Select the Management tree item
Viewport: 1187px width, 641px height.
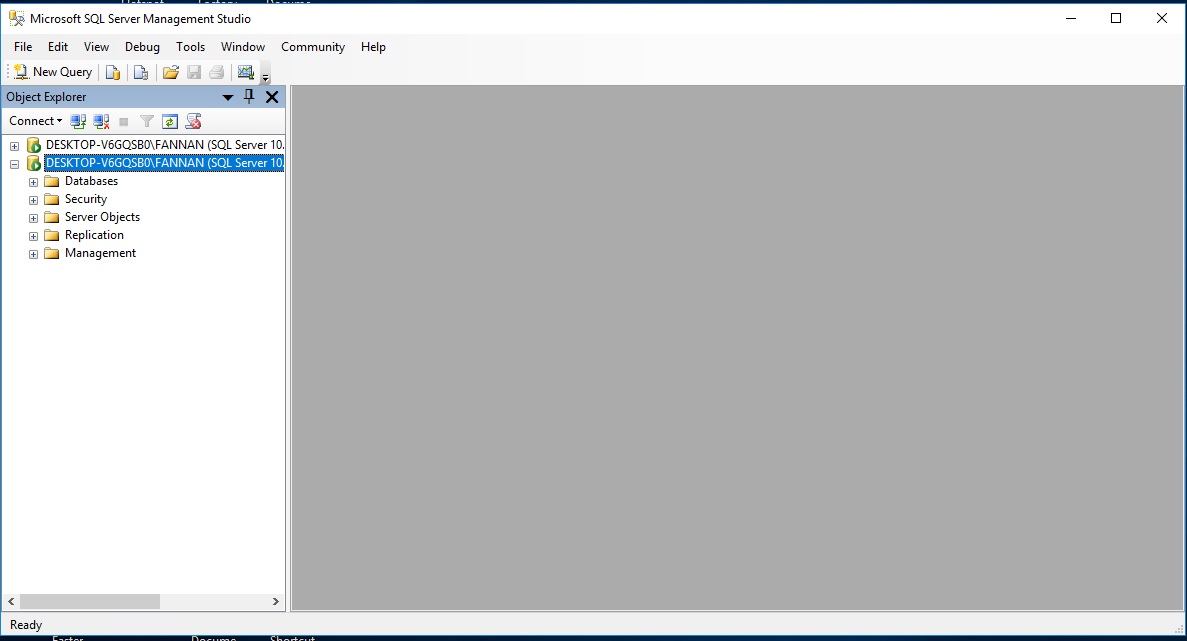(100, 254)
